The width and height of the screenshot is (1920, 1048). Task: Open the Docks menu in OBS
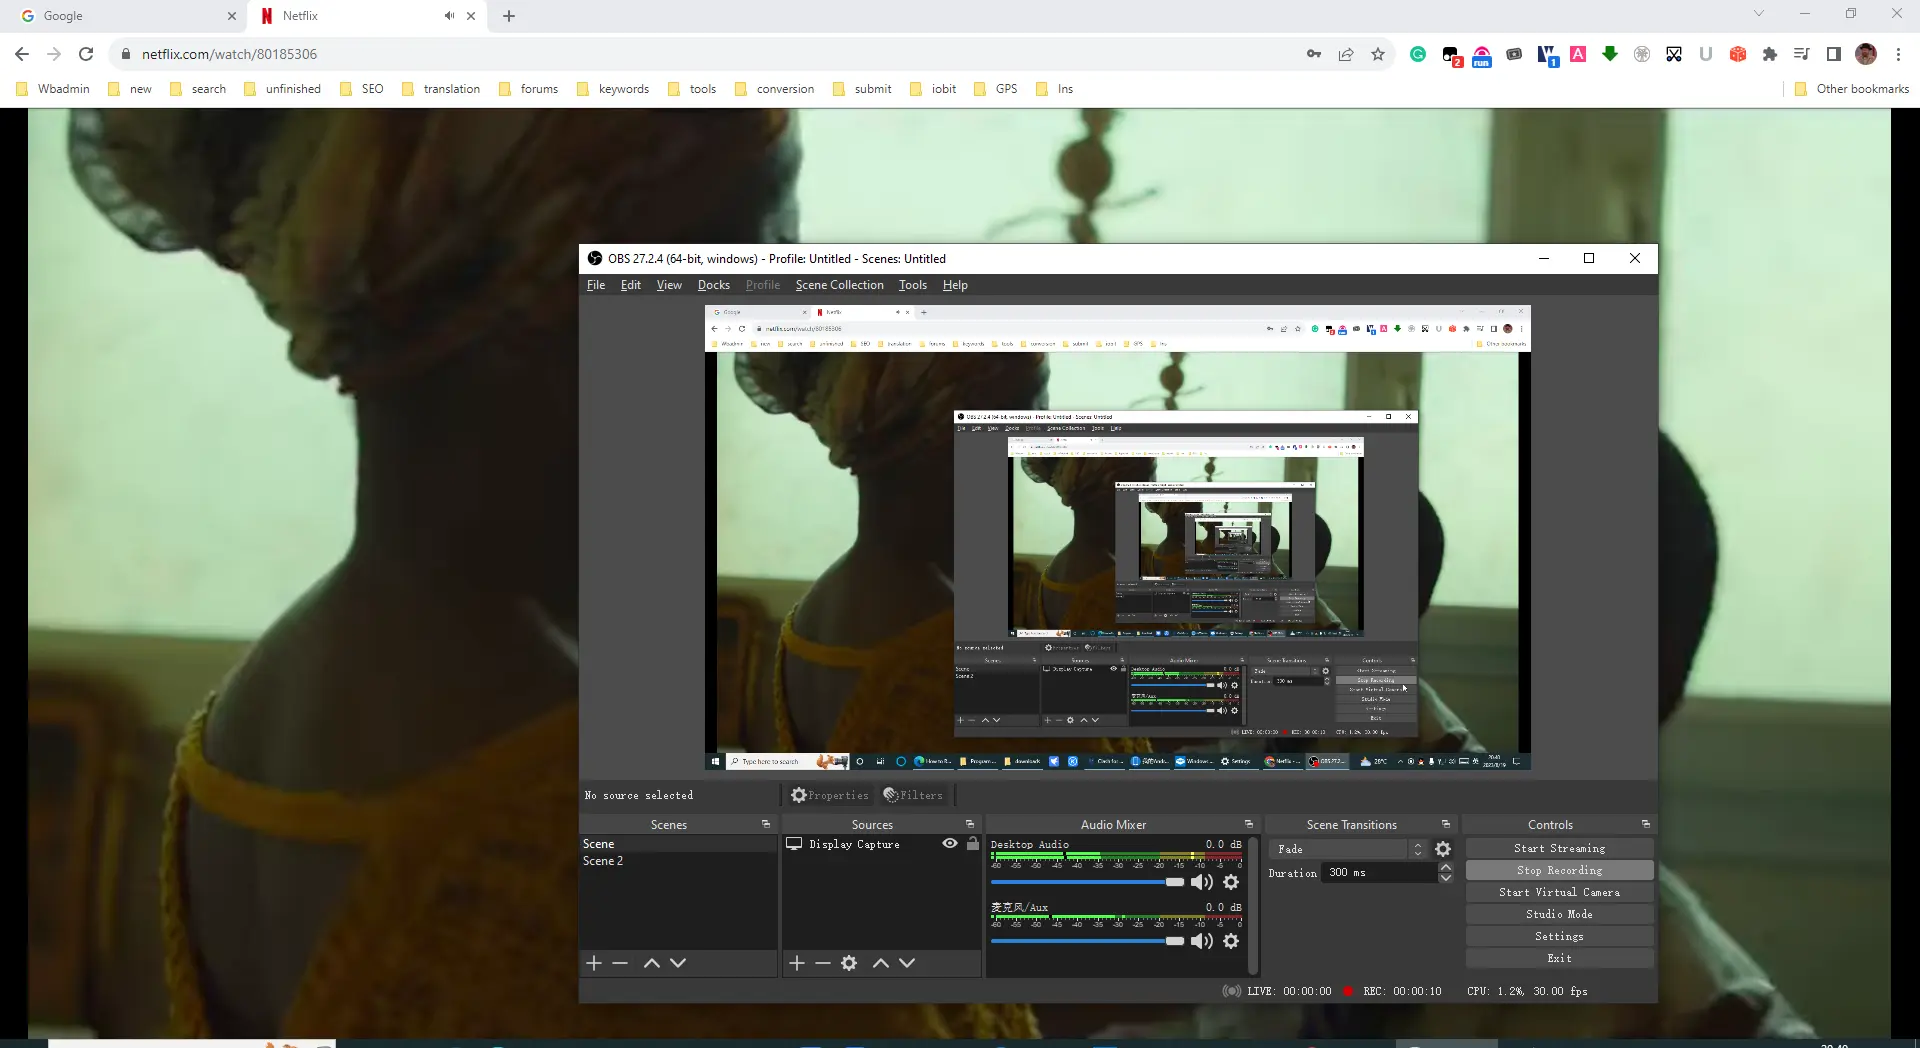[x=713, y=285]
